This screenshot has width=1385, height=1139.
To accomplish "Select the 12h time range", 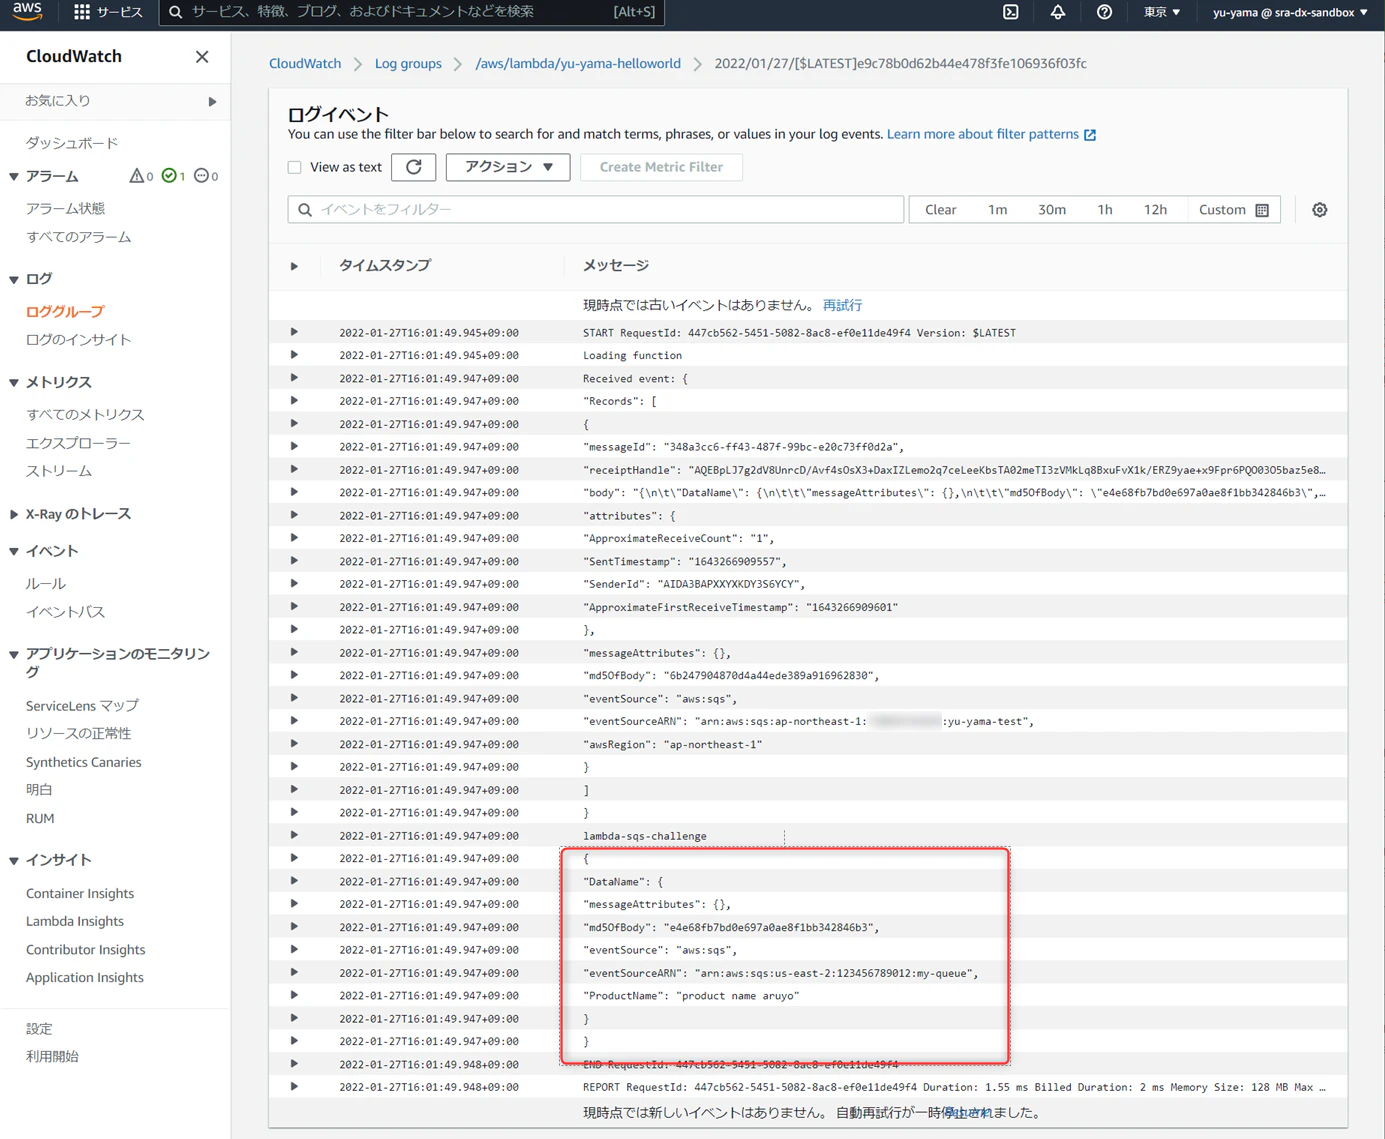I will pyautogui.click(x=1155, y=210).
